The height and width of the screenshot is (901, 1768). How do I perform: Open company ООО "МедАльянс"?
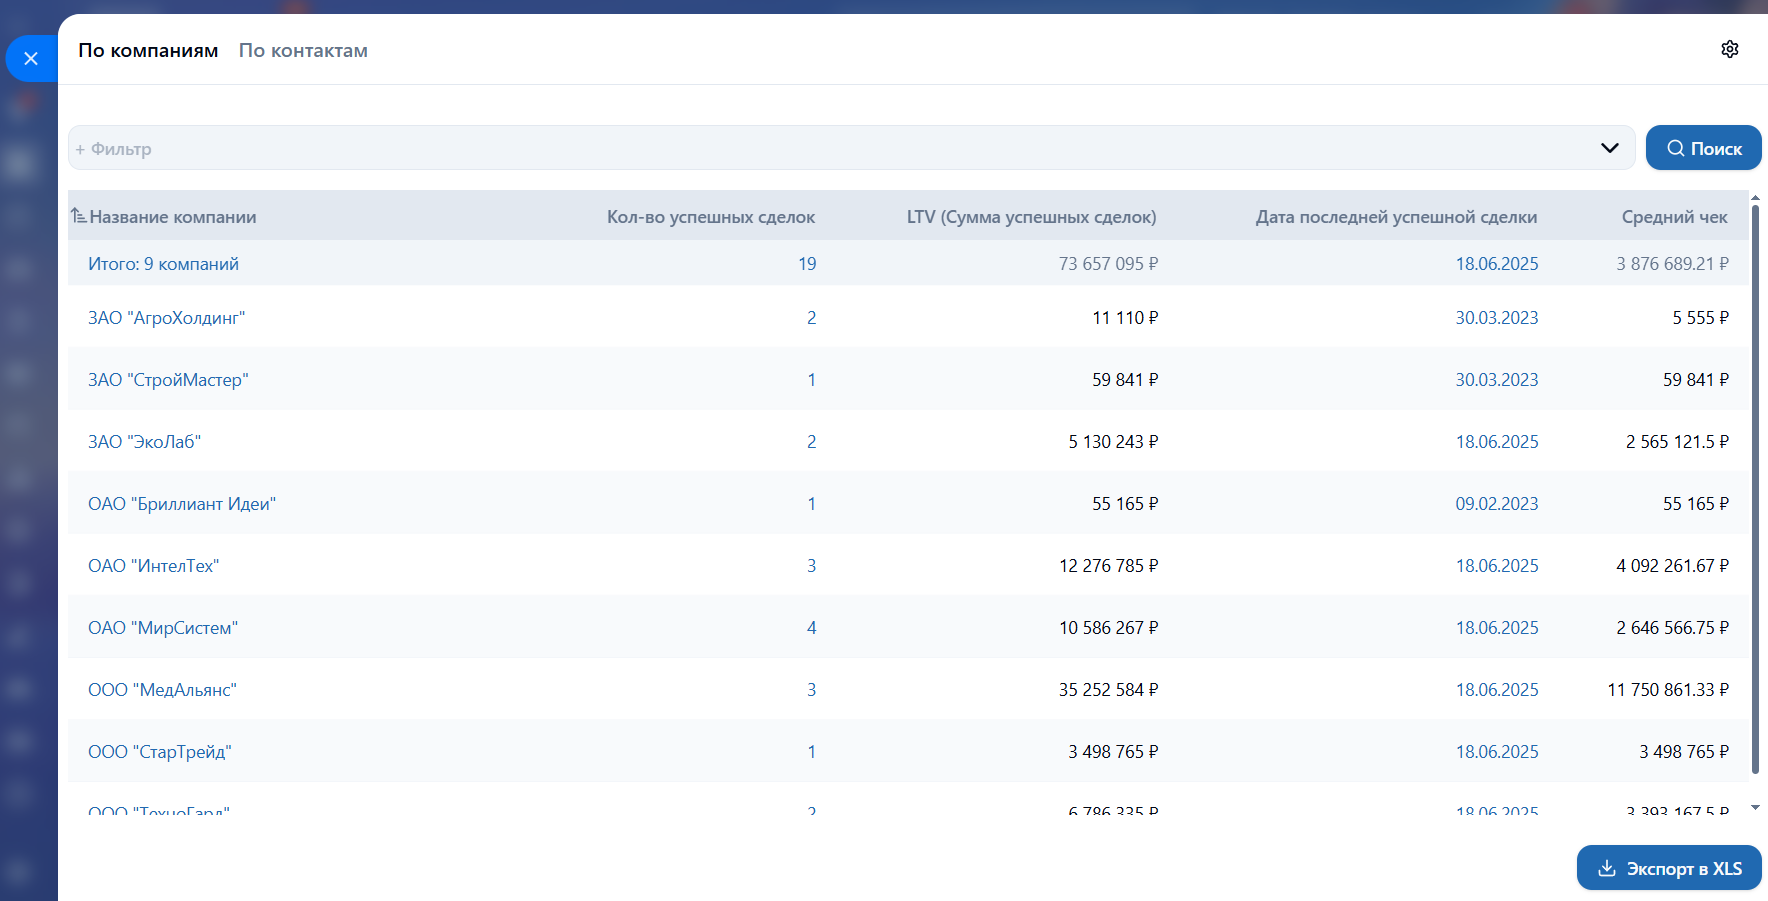[162, 690]
